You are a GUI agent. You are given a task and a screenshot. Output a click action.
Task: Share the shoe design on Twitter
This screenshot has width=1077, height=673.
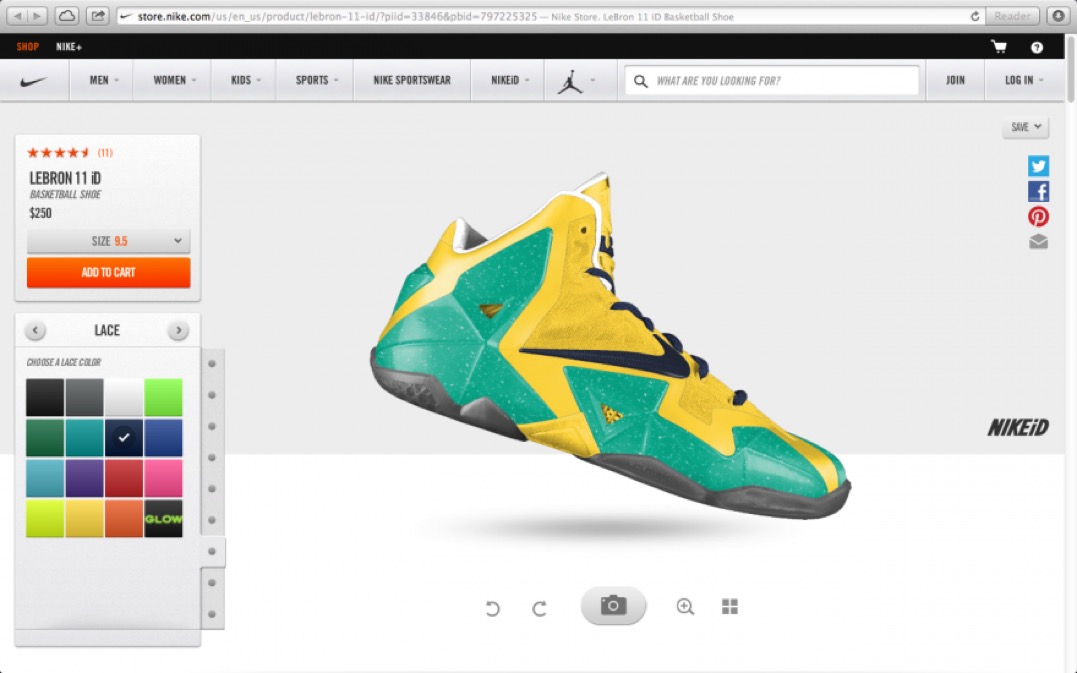coord(1038,167)
